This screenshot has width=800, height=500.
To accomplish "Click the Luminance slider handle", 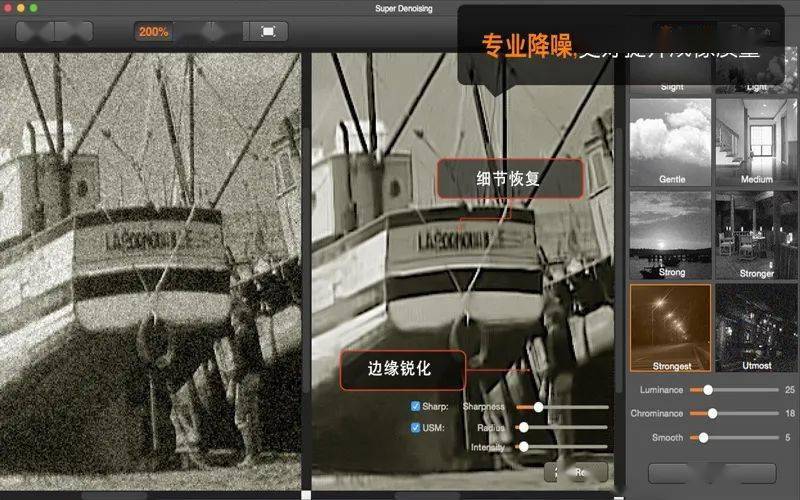I will [x=708, y=390].
